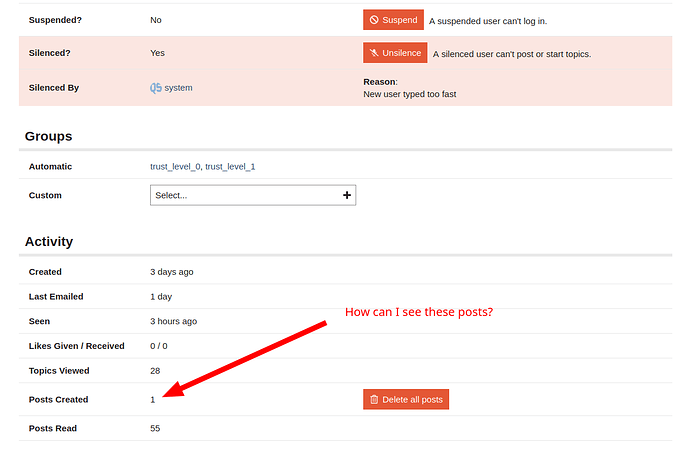The image size is (690, 449).
Task: Click the Delete all posts button
Action: point(406,399)
